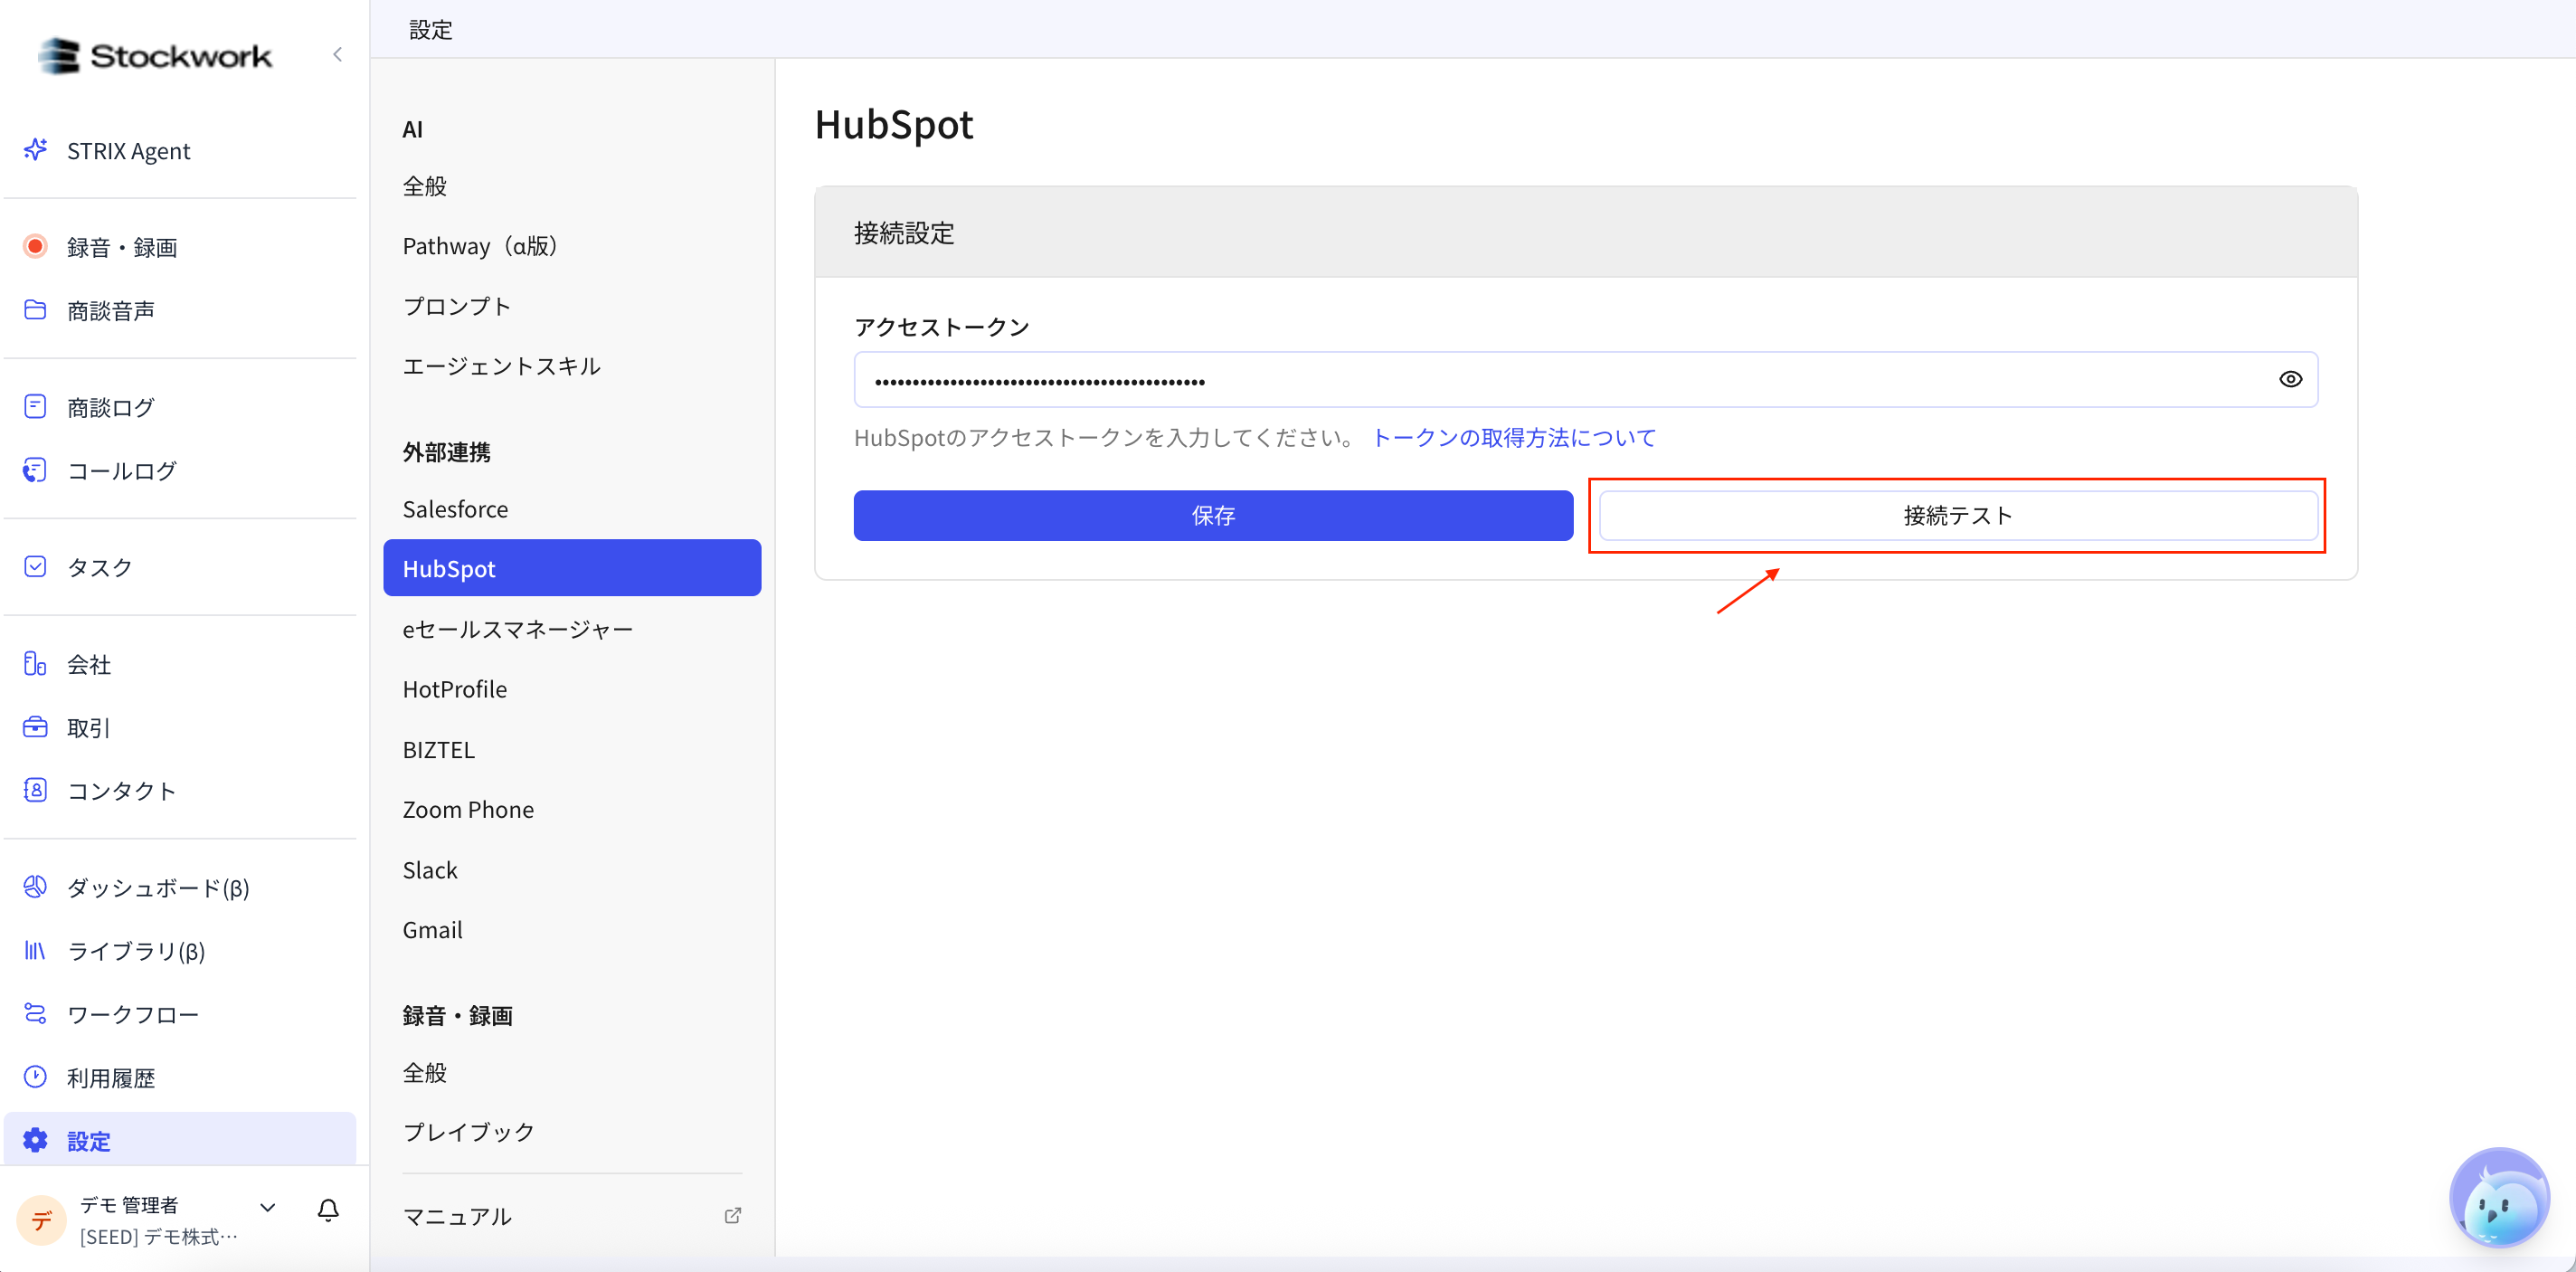Screen dimensions: 2576x1272
Task: Select HubSpot integration item
Action: click(572, 568)
